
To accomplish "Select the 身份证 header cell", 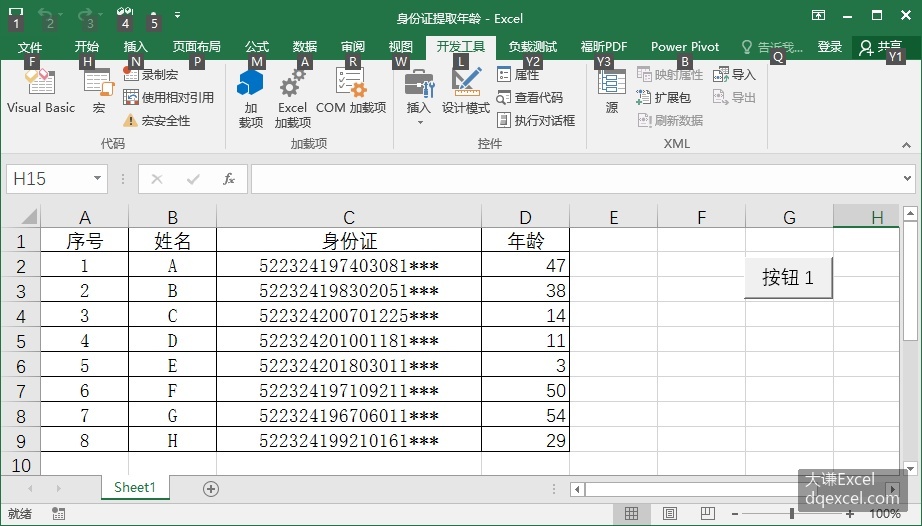I will point(349,240).
